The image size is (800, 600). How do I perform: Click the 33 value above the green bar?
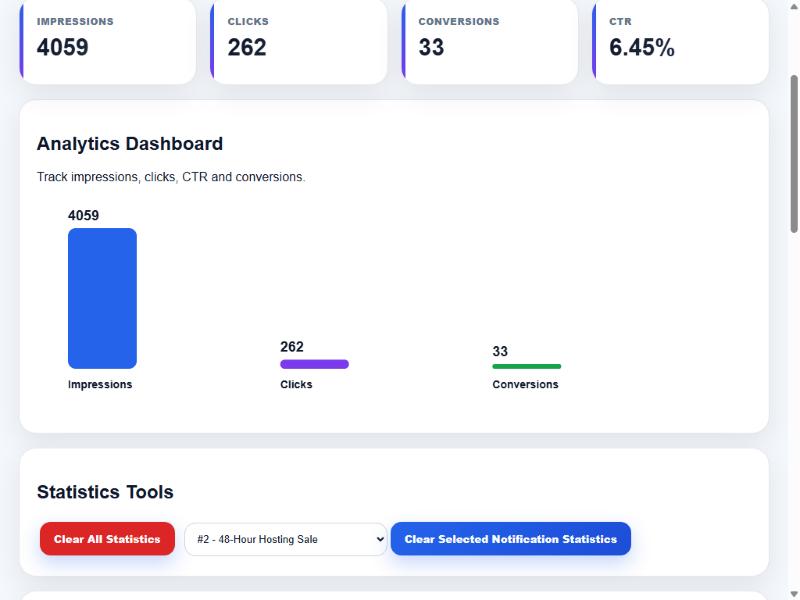coord(500,351)
